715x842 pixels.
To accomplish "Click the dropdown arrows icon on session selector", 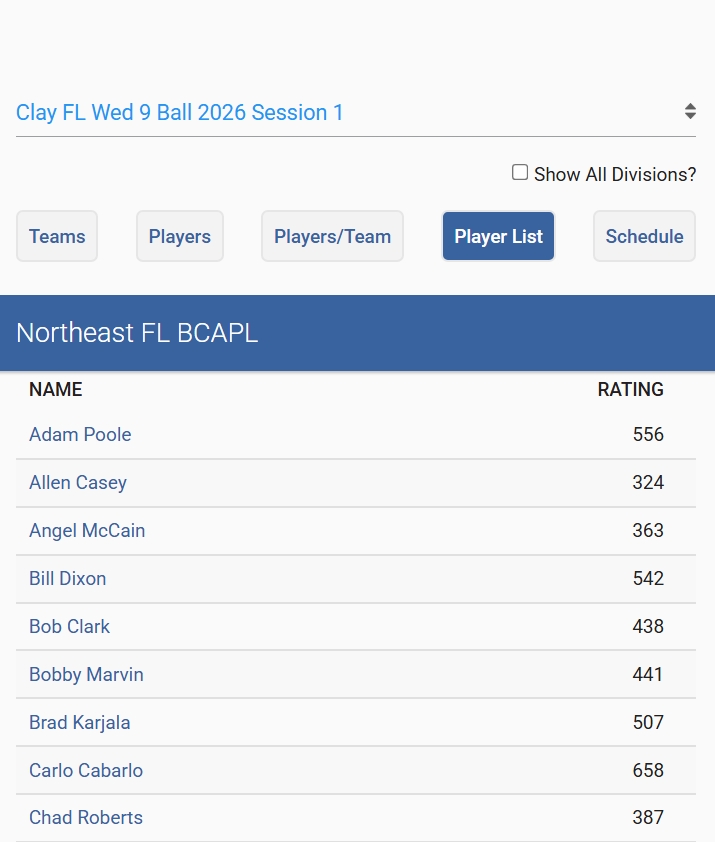I will (x=690, y=111).
